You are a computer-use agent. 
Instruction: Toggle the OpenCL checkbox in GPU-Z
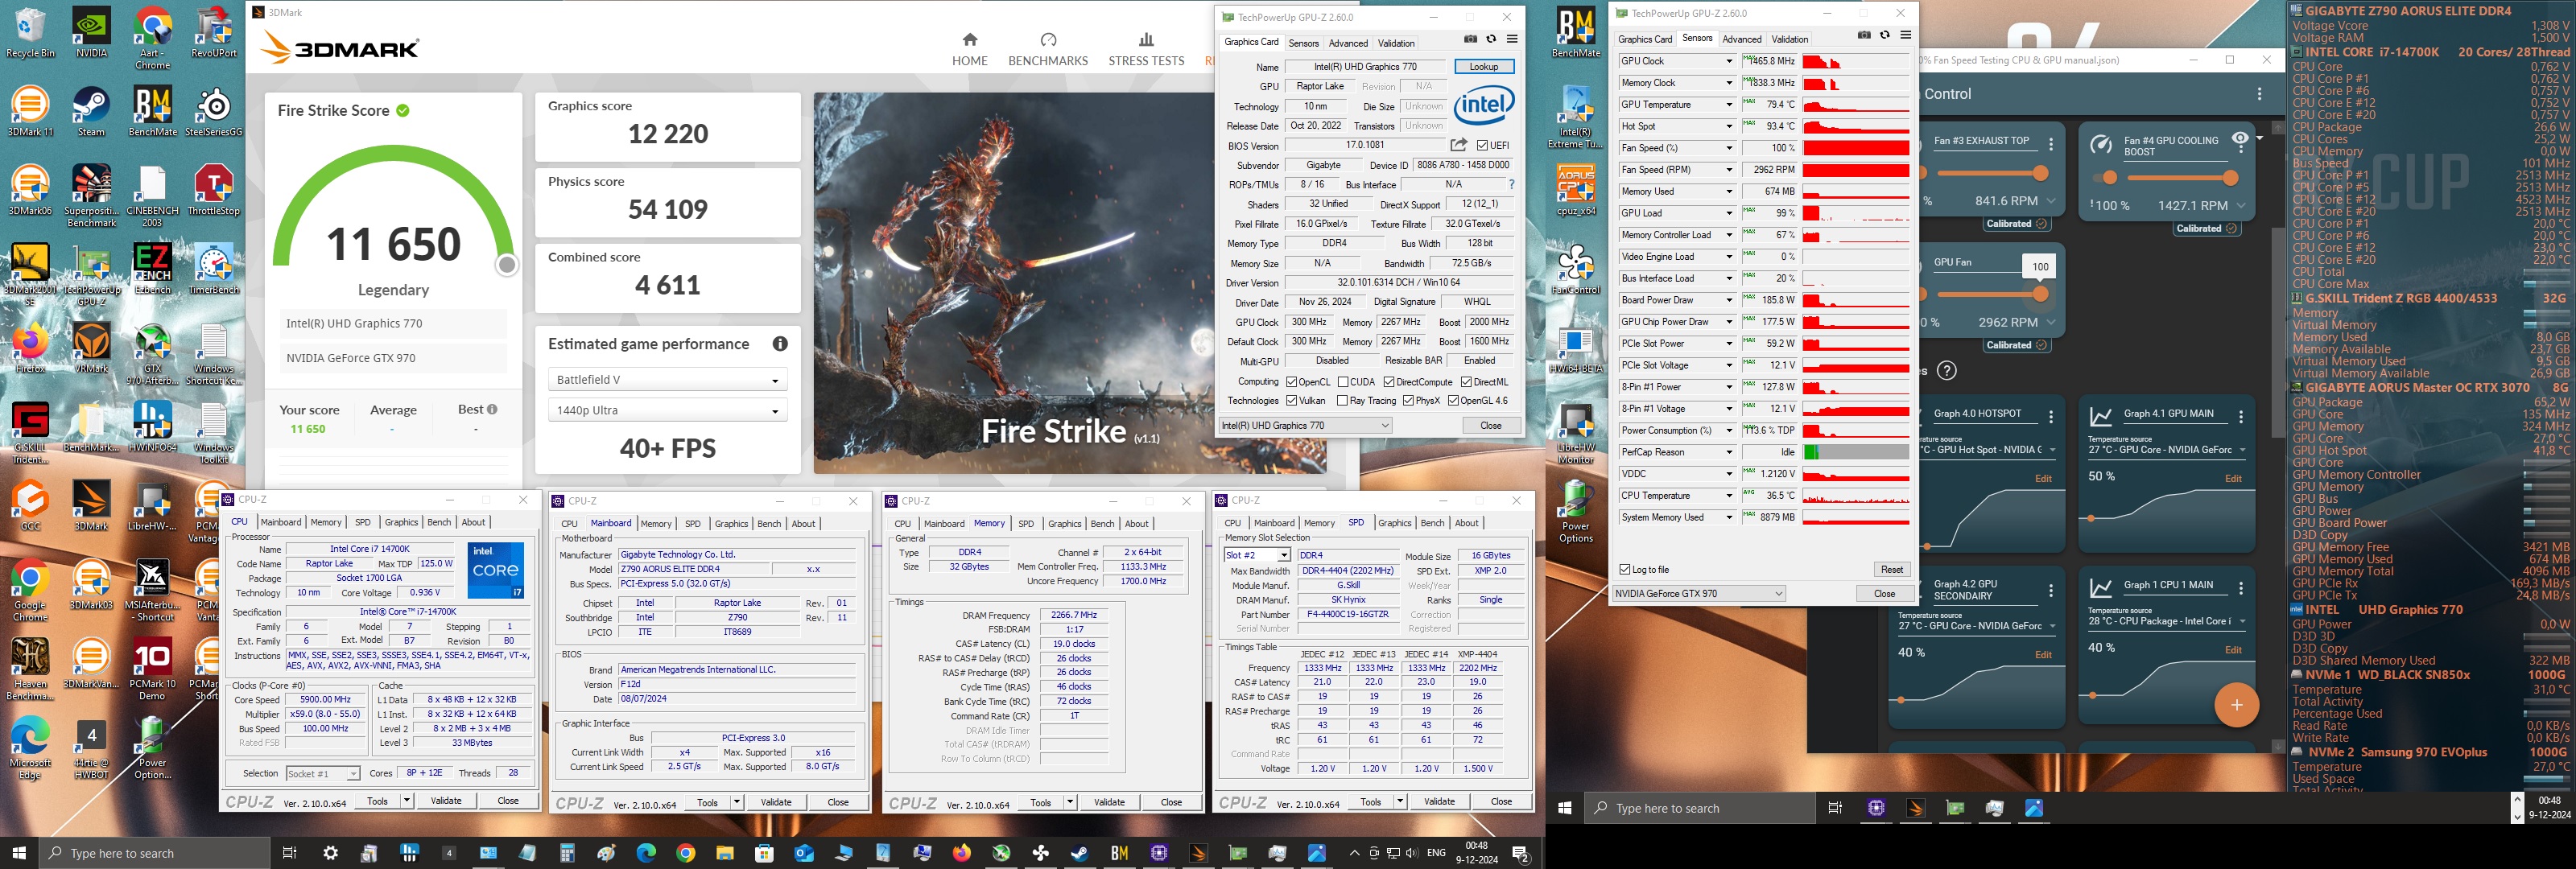(1291, 382)
